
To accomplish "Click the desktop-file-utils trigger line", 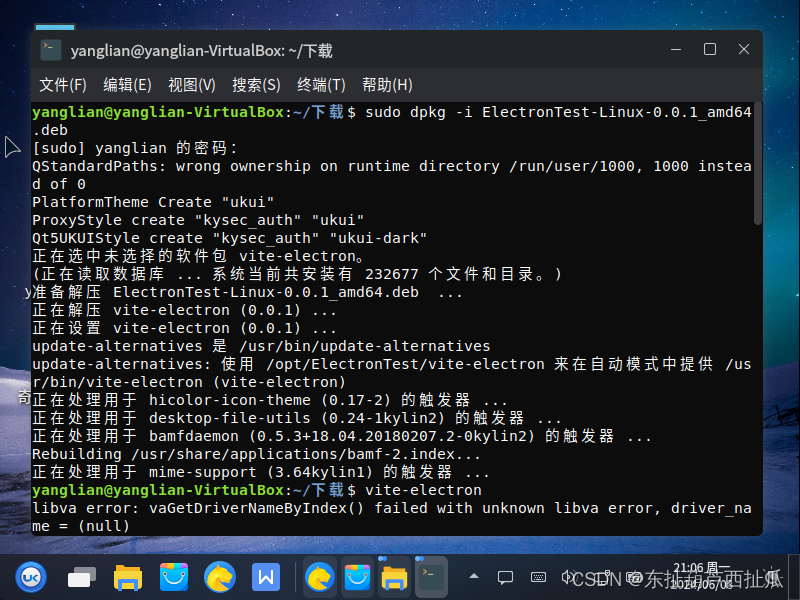I will pyautogui.click(x=297, y=418).
